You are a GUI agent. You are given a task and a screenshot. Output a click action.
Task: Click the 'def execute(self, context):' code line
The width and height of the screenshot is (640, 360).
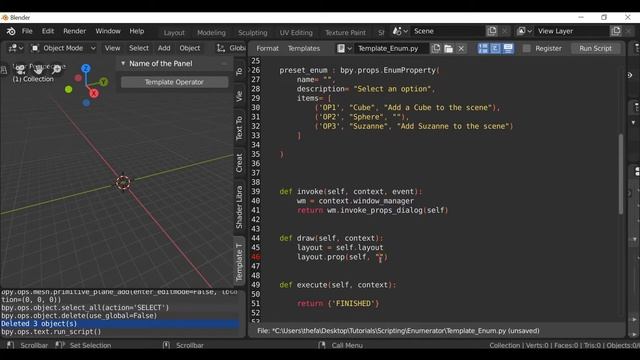point(338,285)
